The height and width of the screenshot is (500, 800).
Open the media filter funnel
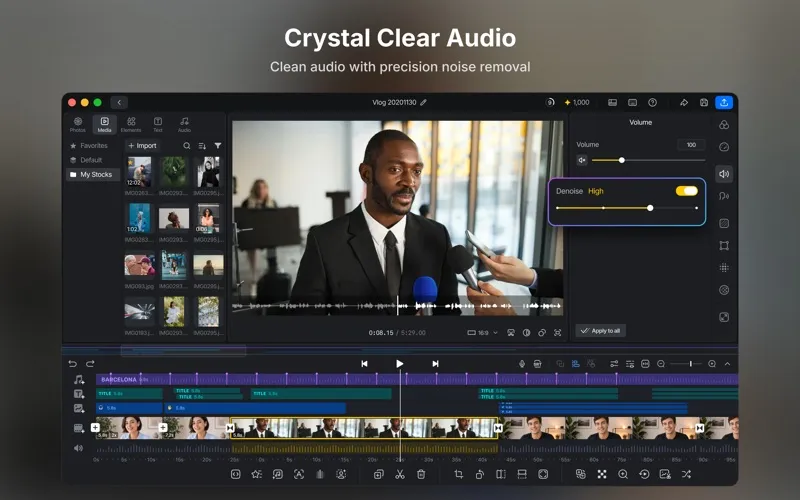click(218, 146)
